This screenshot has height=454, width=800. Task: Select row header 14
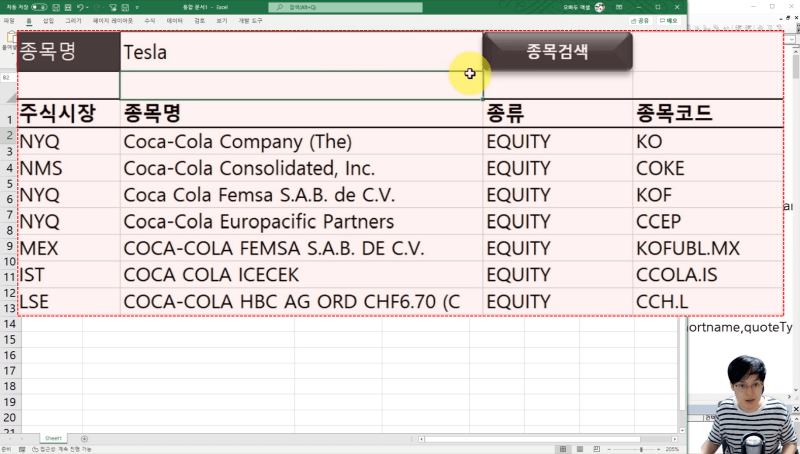click(x=10, y=324)
